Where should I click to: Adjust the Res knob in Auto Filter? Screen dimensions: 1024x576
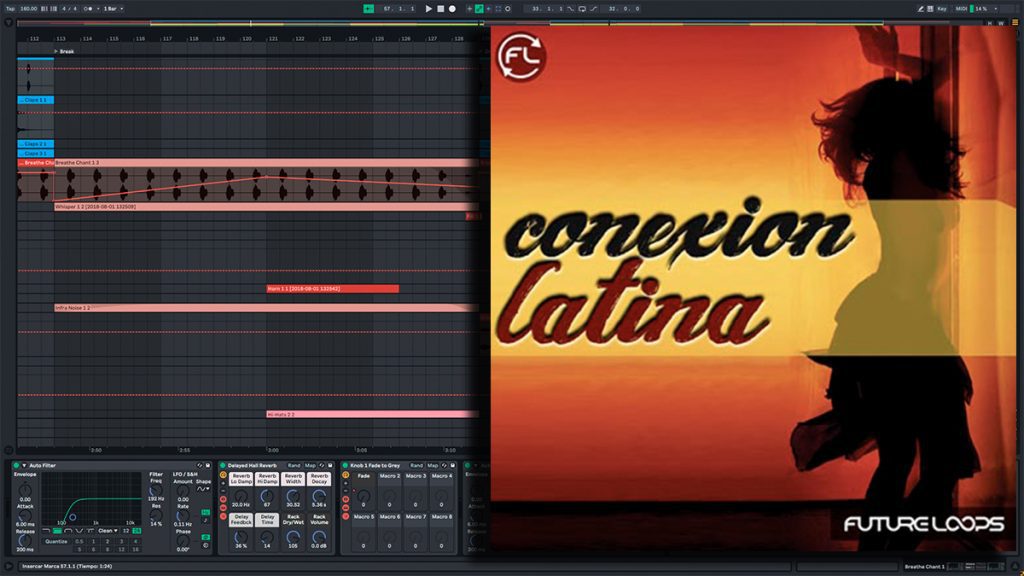156,515
